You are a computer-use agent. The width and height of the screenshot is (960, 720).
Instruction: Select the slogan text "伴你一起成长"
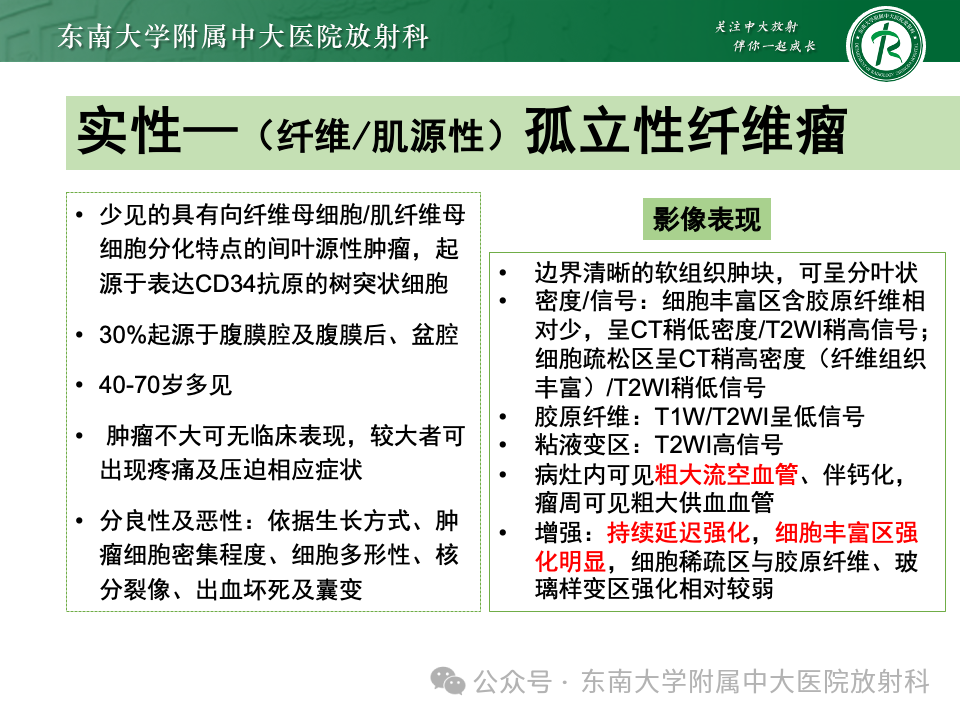click(x=774, y=46)
